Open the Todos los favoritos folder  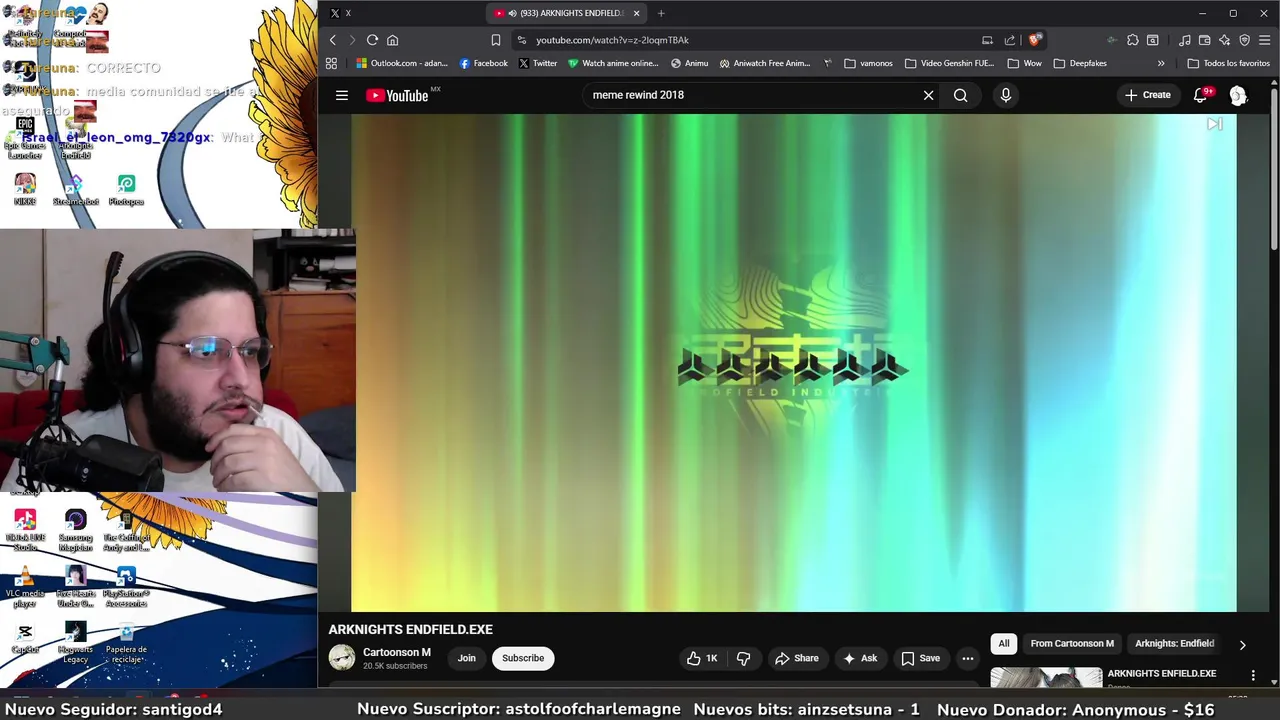pos(1229,63)
